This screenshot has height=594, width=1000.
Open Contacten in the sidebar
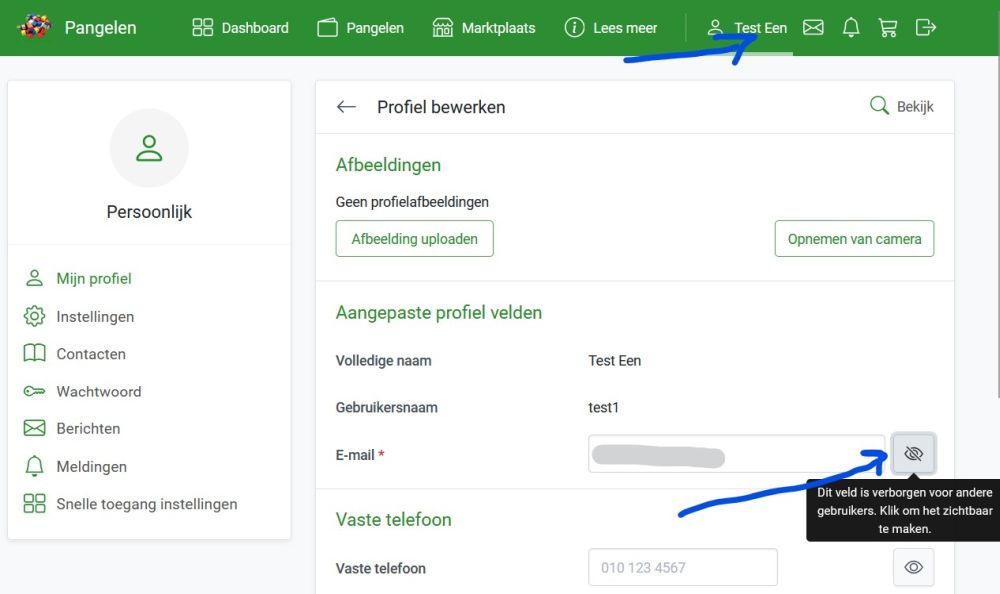[x=75, y=353]
